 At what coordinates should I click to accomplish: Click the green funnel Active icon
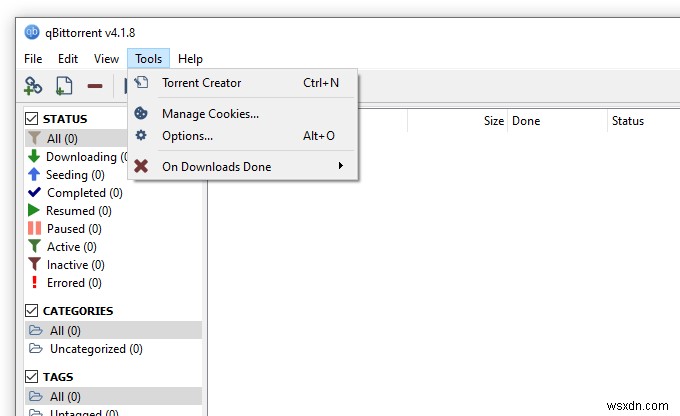pyautogui.click(x=34, y=246)
